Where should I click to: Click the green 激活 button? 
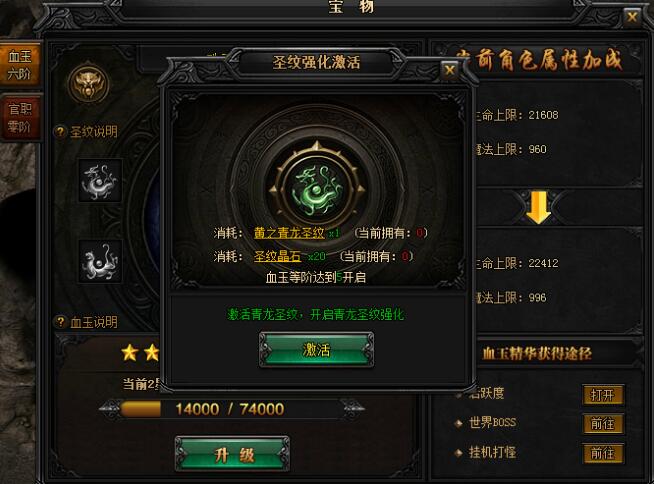(317, 350)
